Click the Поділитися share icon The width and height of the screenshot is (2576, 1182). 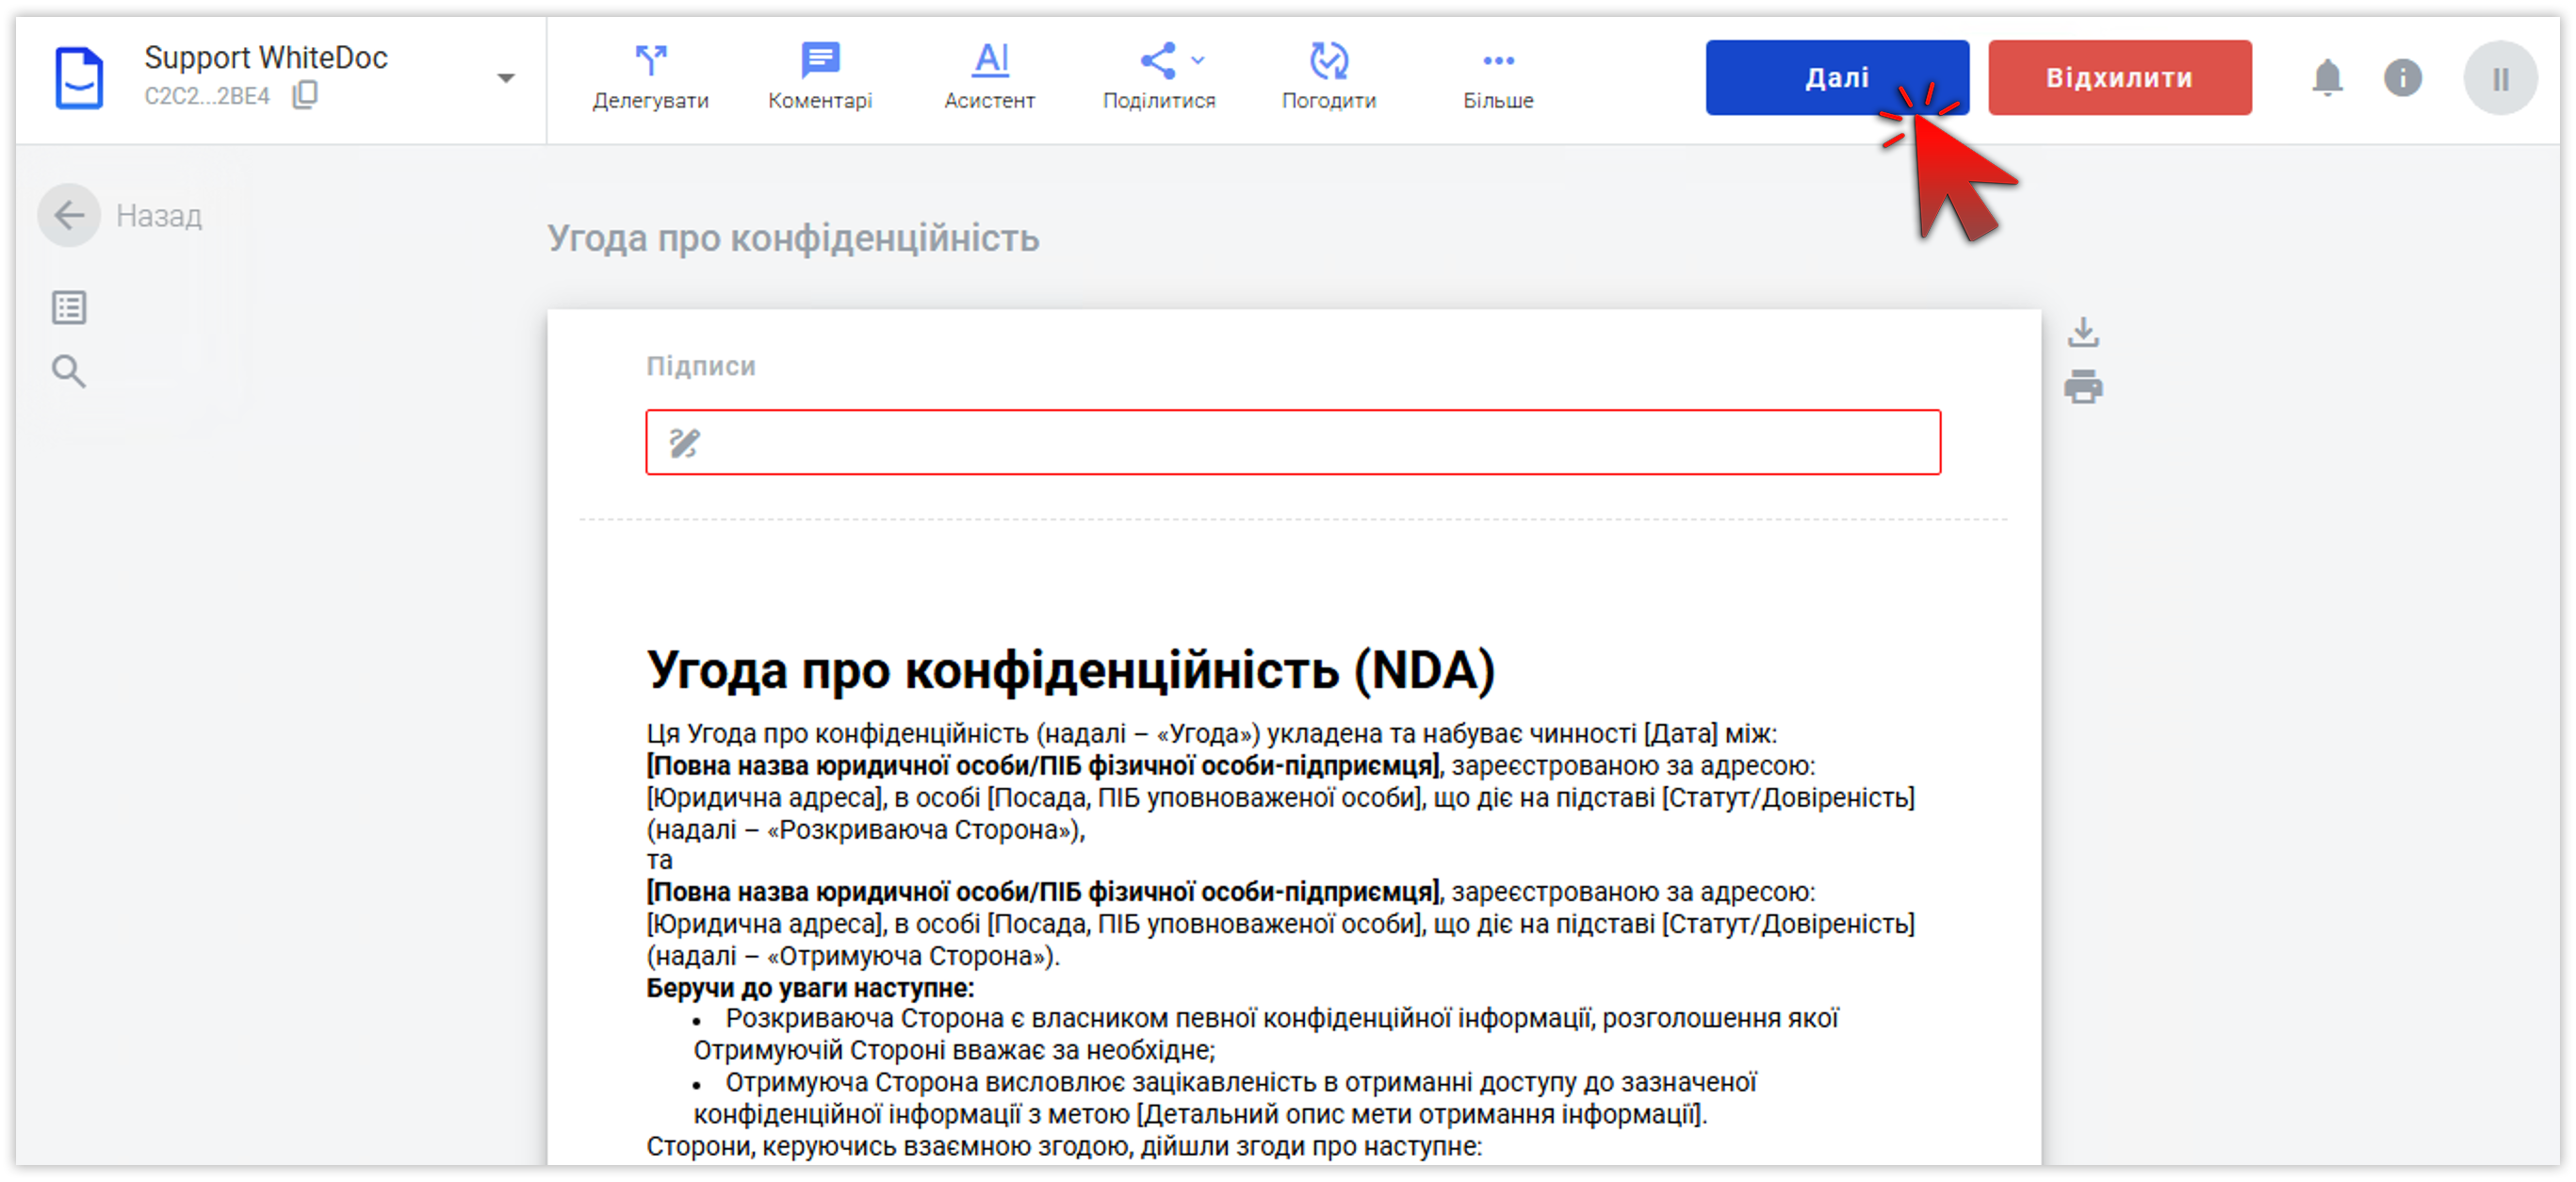(1157, 62)
